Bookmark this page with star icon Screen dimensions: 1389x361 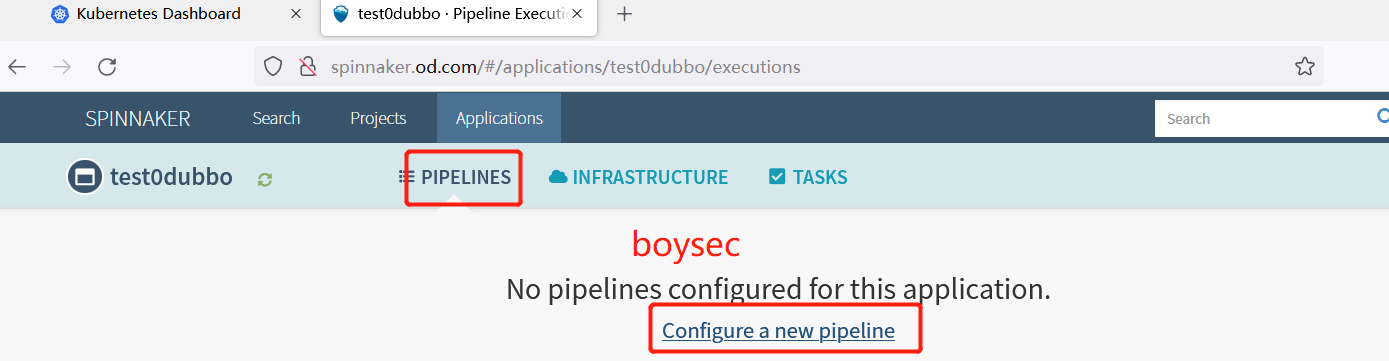pyautogui.click(x=1305, y=67)
